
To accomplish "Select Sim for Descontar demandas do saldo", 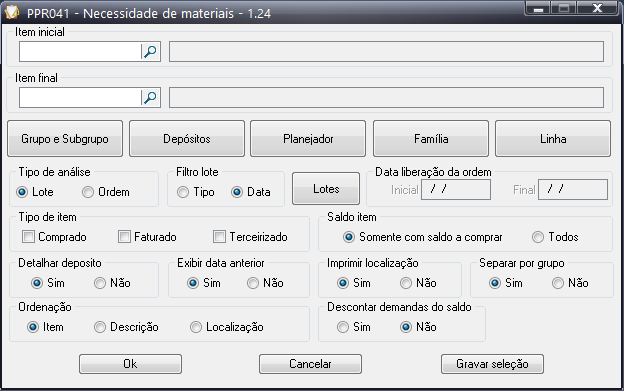I will tap(343, 327).
